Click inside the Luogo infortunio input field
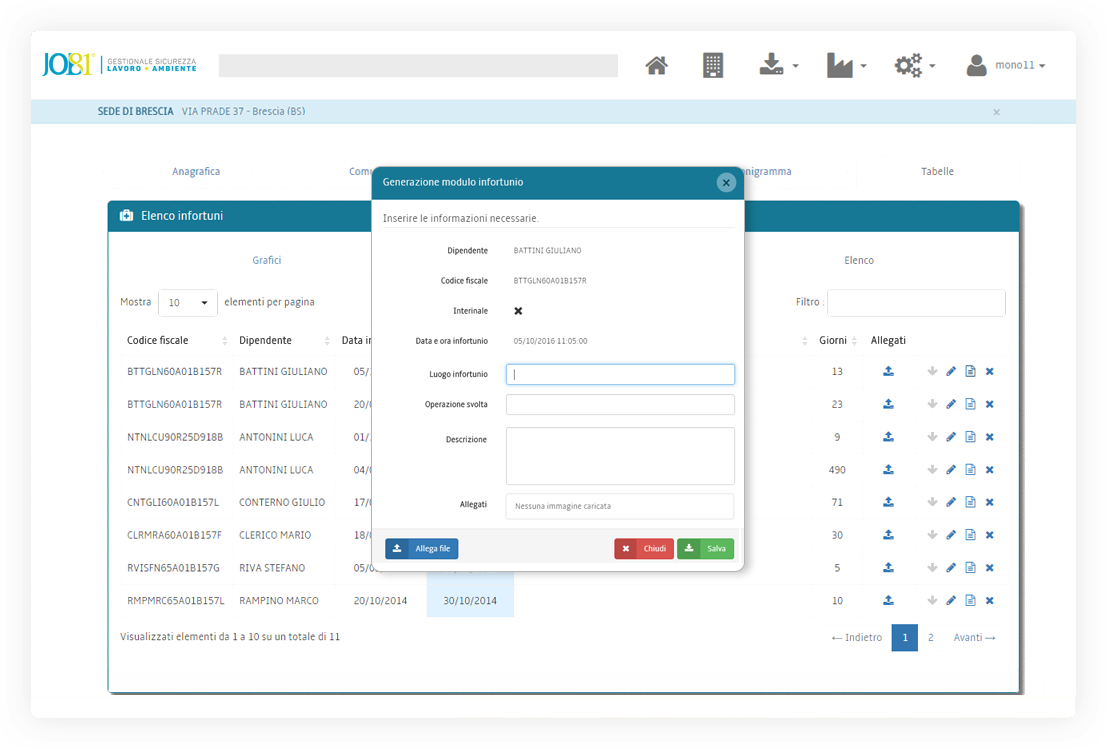 (619, 372)
